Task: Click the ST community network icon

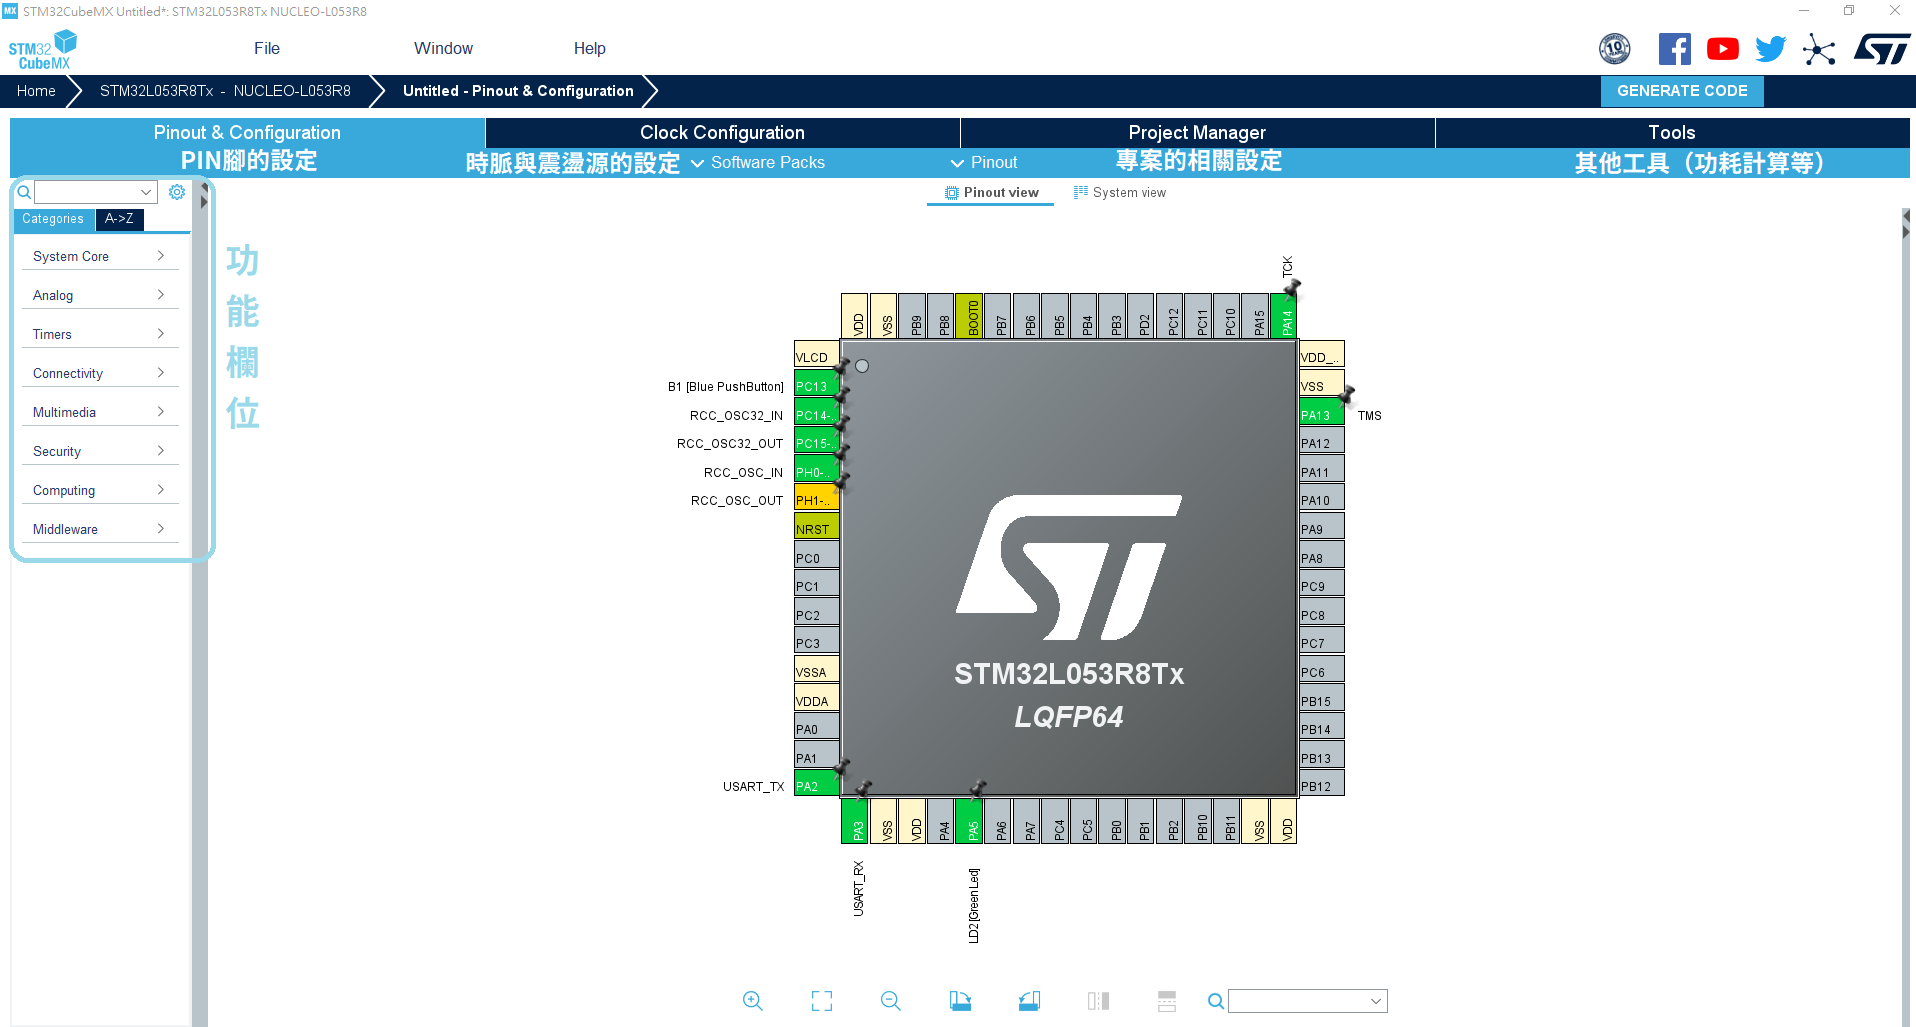Action: point(1819,49)
